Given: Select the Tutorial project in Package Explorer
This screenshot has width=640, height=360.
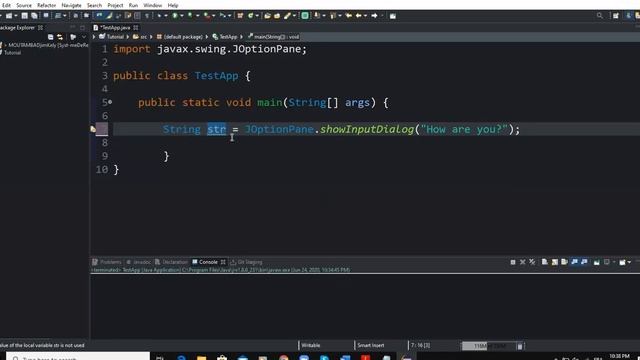Looking at the screenshot, I should pyautogui.click(x=12, y=53).
